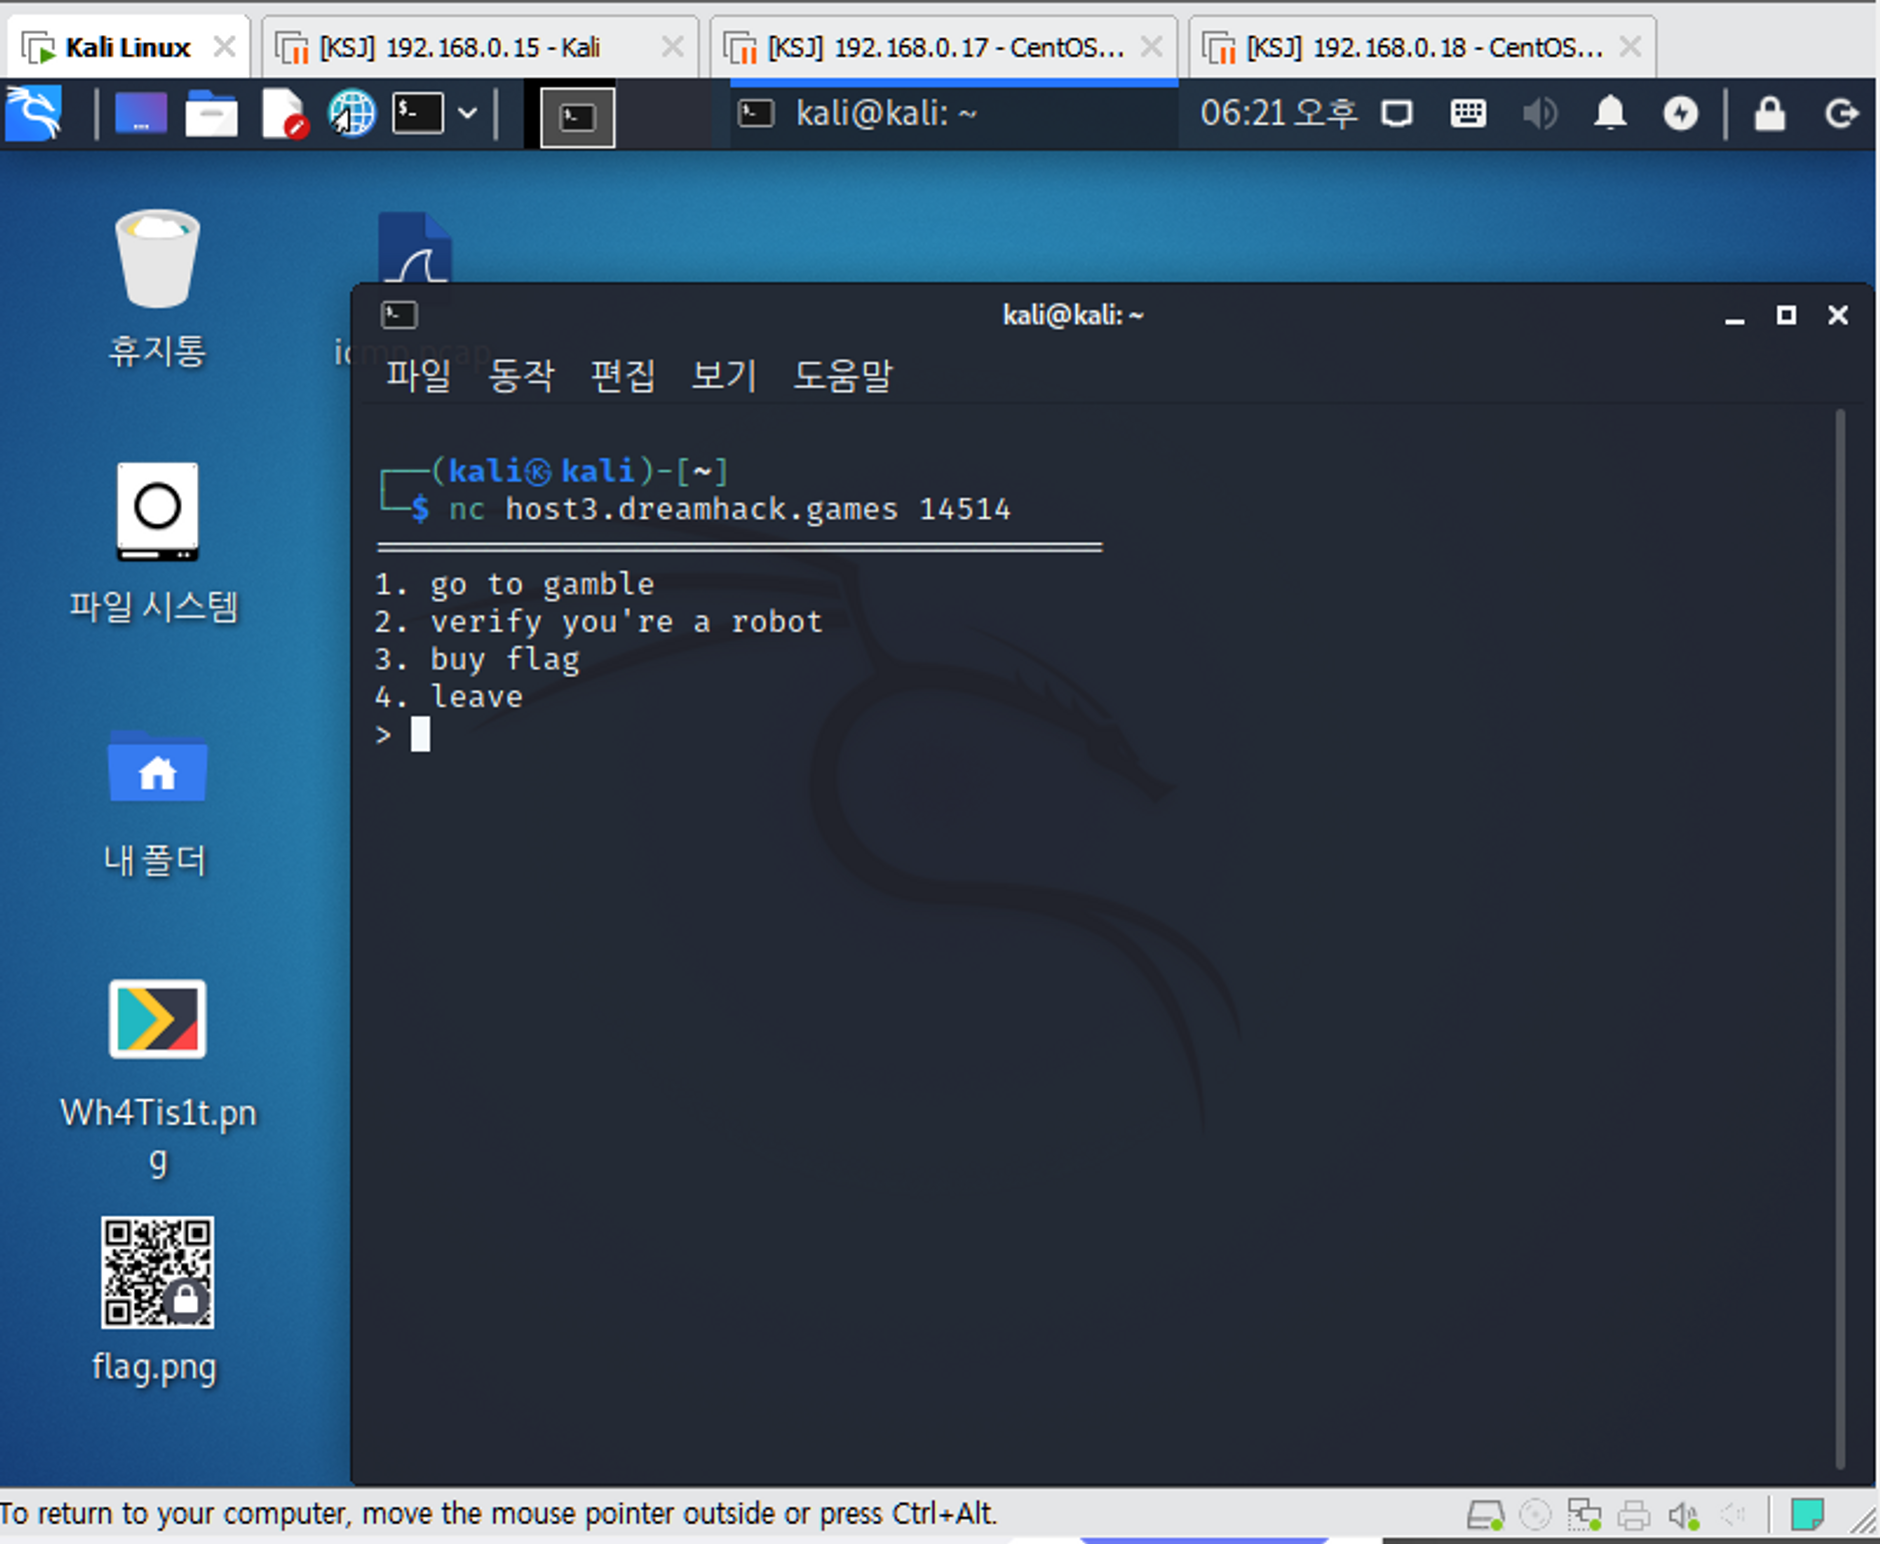Select the 휴지통 trash desktop icon
The height and width of the screenshot is (1544, 1880).
click(157, 290)
